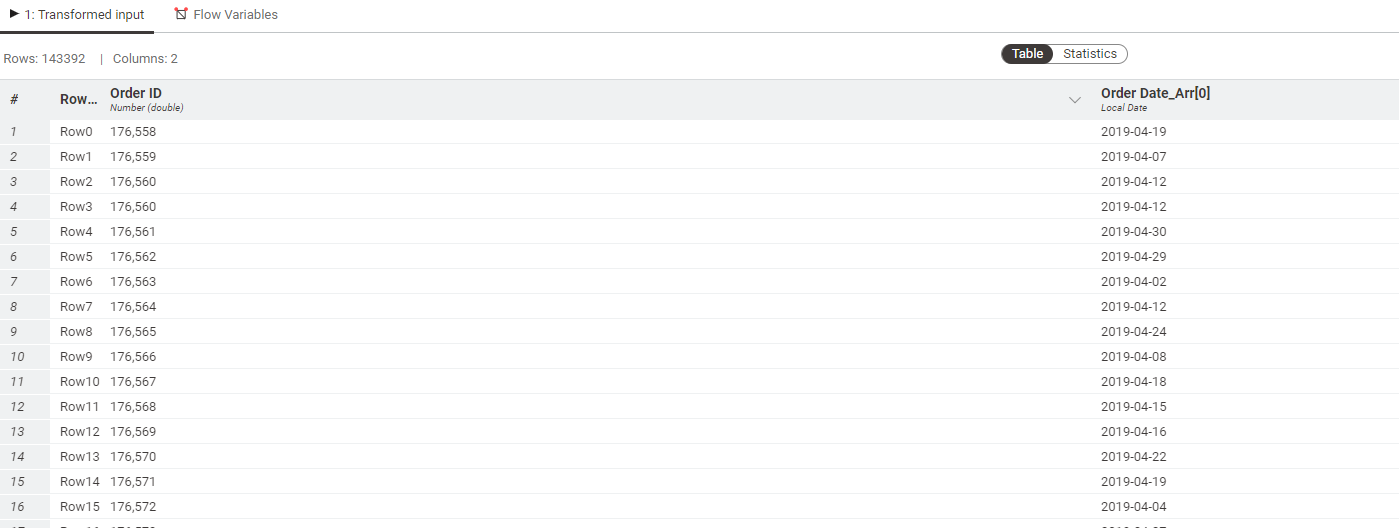This screenshot has width=1399, height=528.
Task: Switch to the Flow Variables tab
Action: tap(226, 15)
